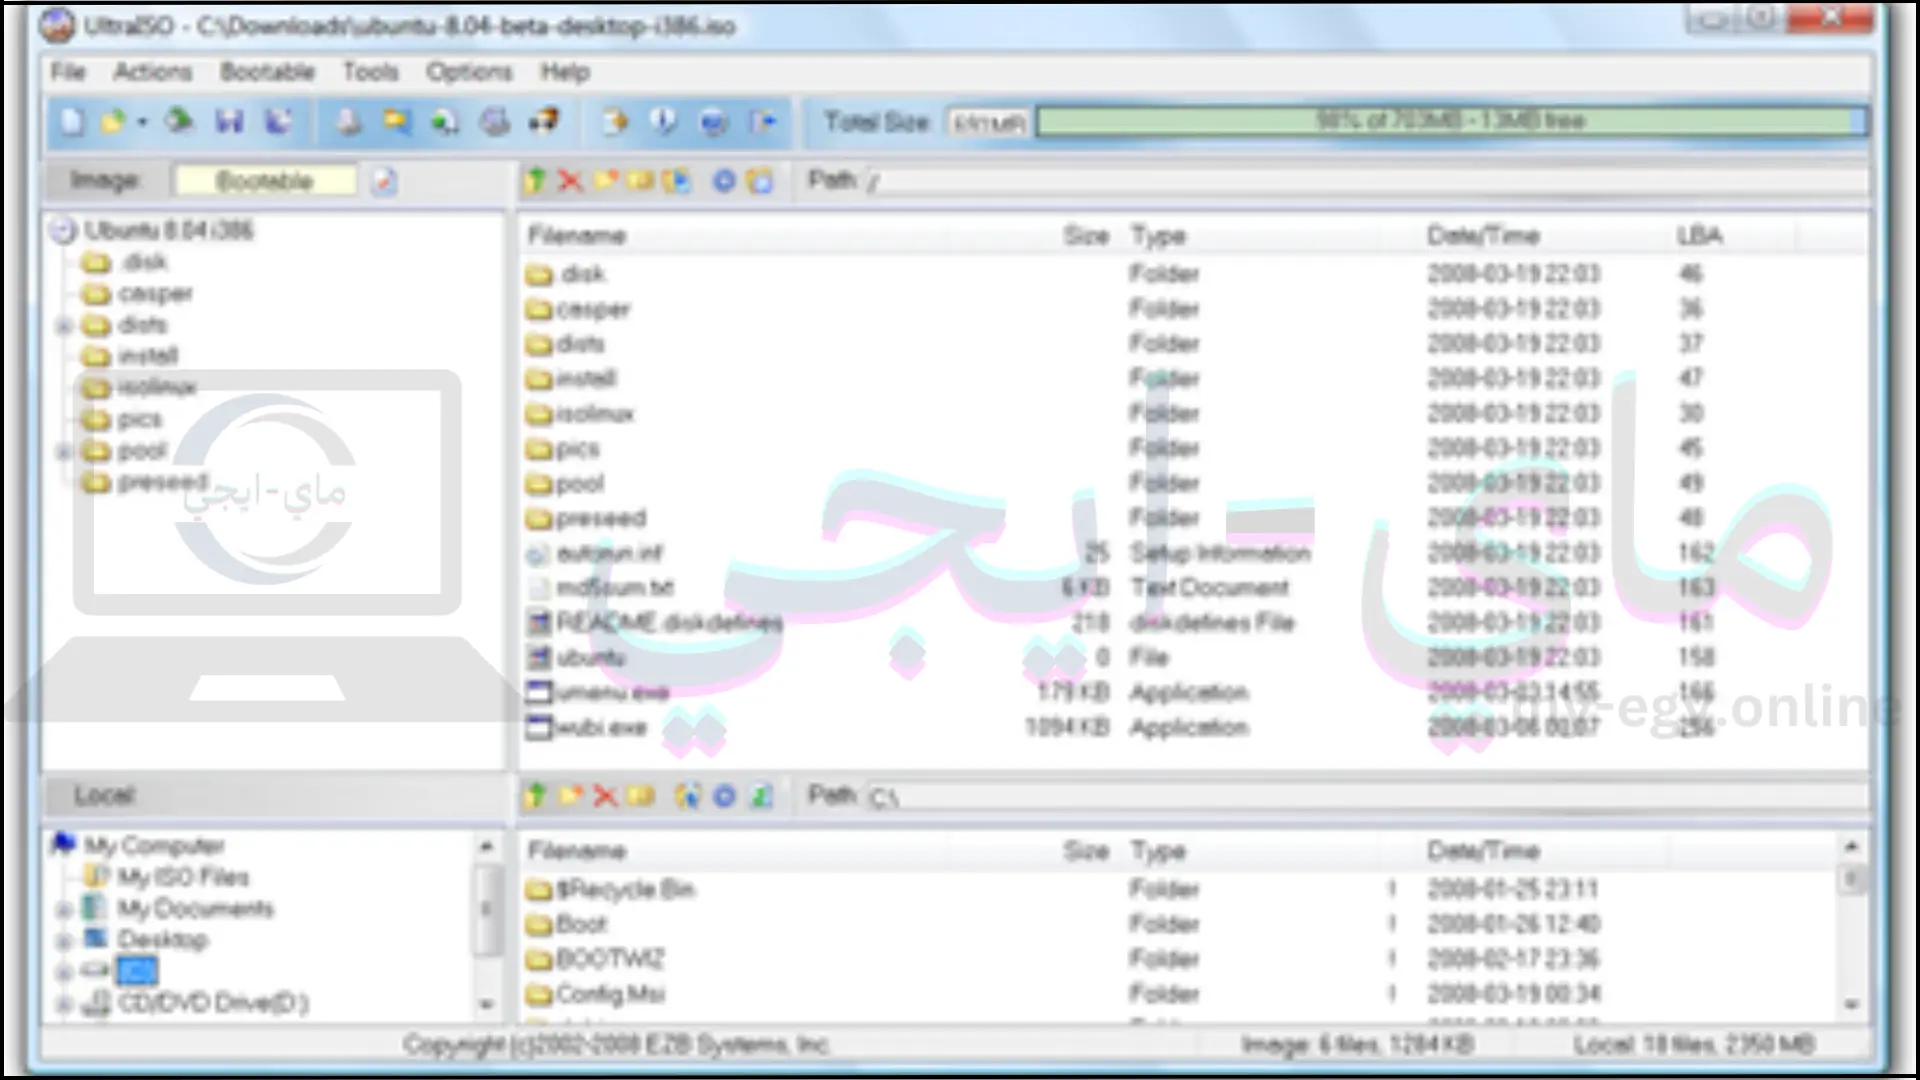
Task: Open the File menu
Action: [68, 72]
